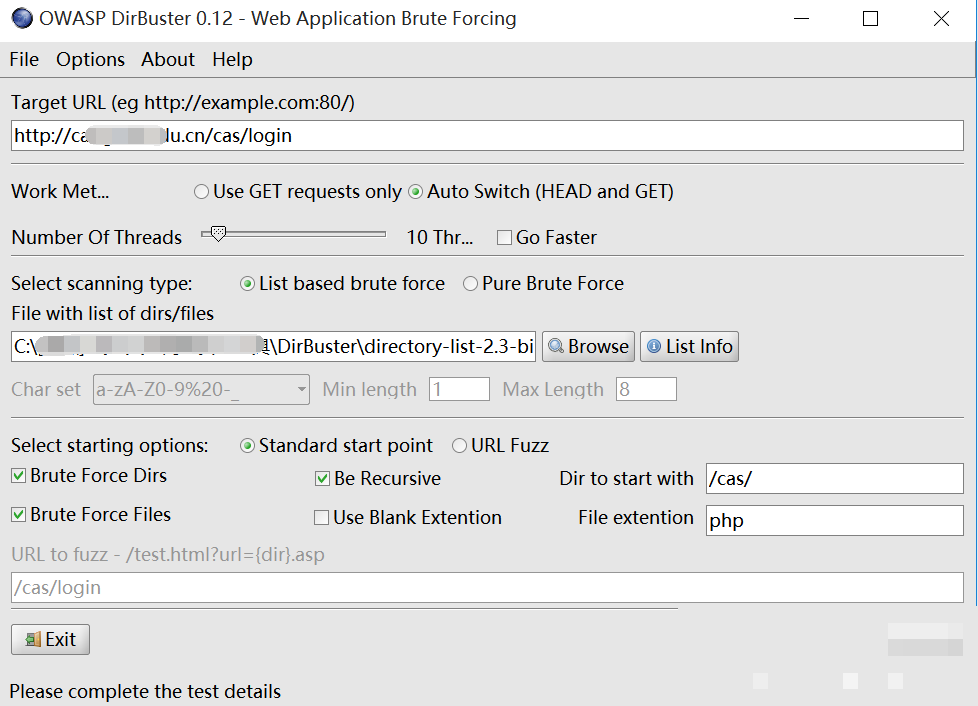Click the File extention field
This screenshot has width=978, height=706.
[x=835, y=520]
